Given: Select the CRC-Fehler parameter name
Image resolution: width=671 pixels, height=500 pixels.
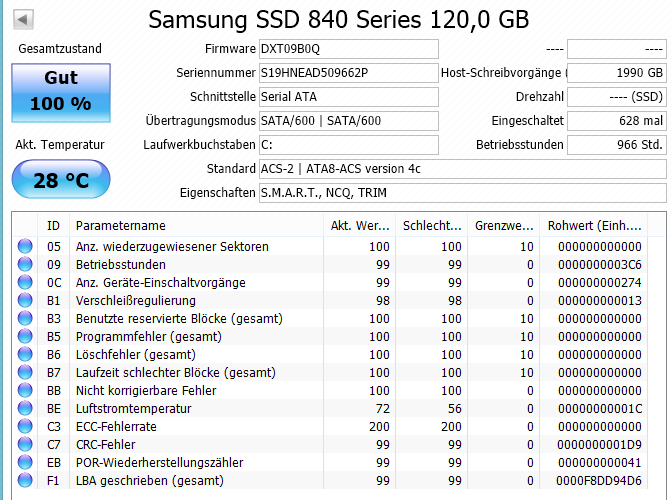Looking at the screenshot, I should click(x=106, y=444).
